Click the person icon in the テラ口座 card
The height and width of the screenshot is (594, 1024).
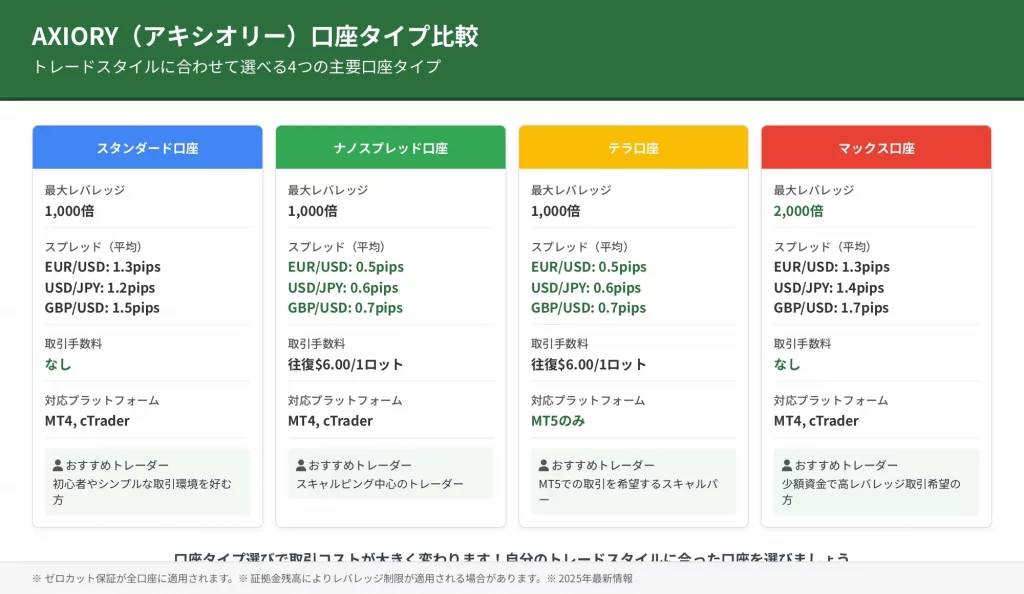tap(544, 466)
